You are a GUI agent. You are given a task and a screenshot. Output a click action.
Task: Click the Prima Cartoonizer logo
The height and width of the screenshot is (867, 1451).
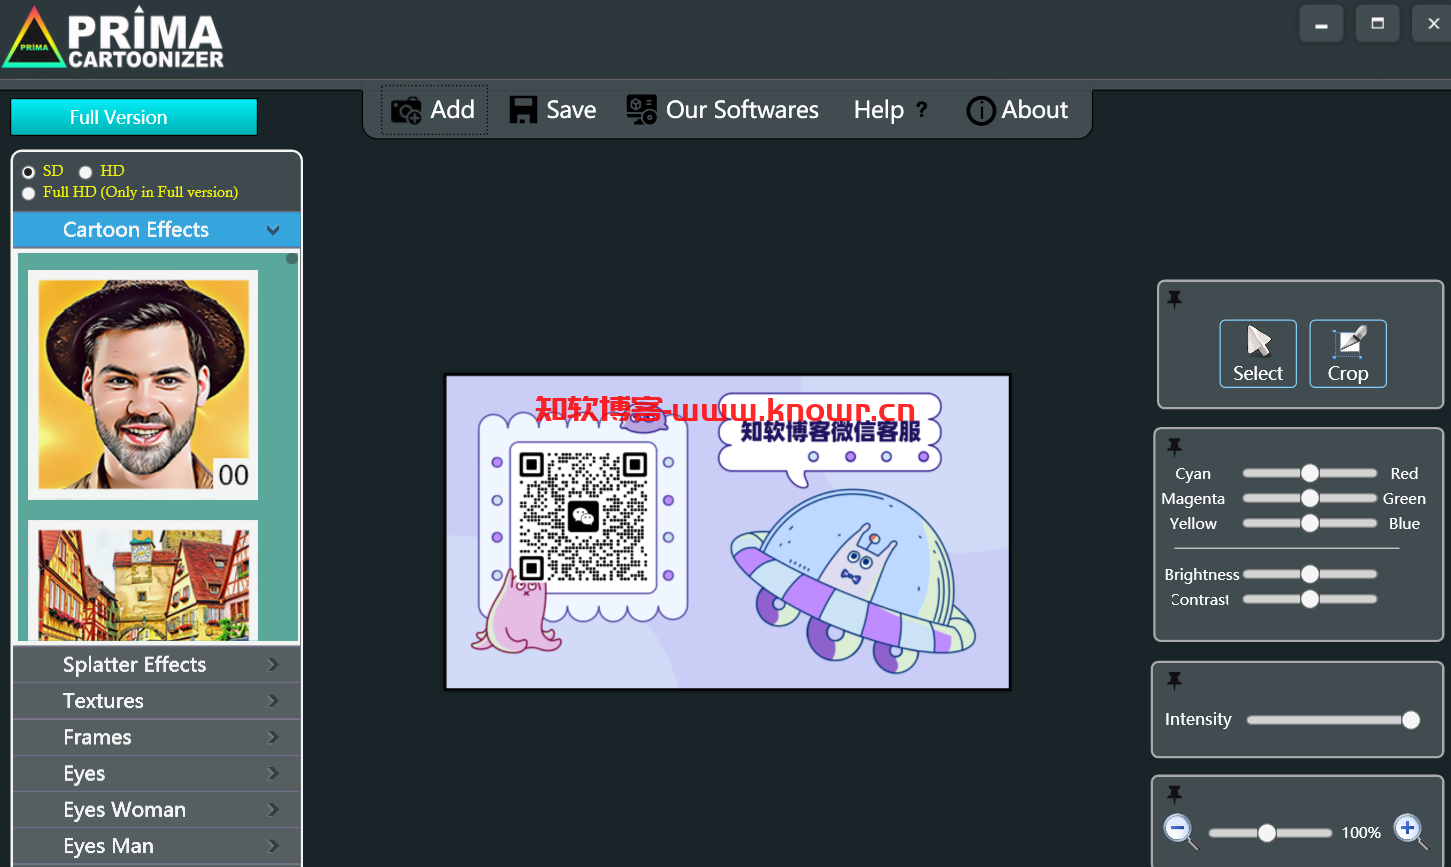(x=114, y=38)
